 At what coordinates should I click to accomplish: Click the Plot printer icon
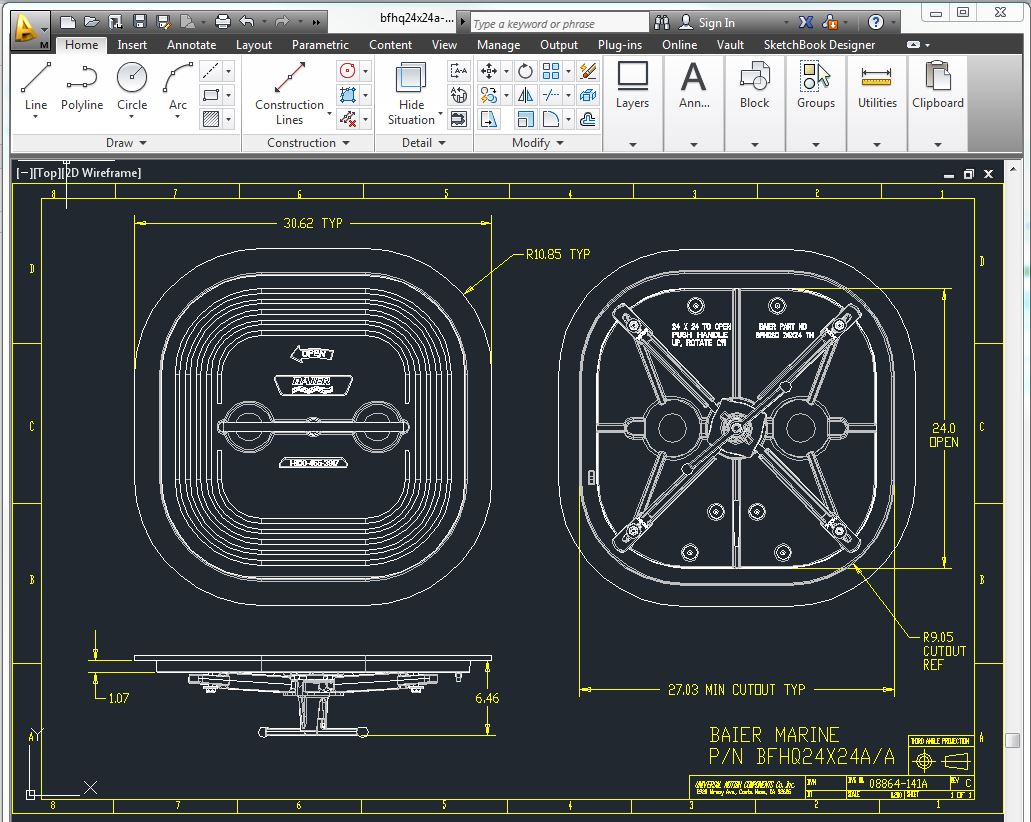(x=223, y=22)
